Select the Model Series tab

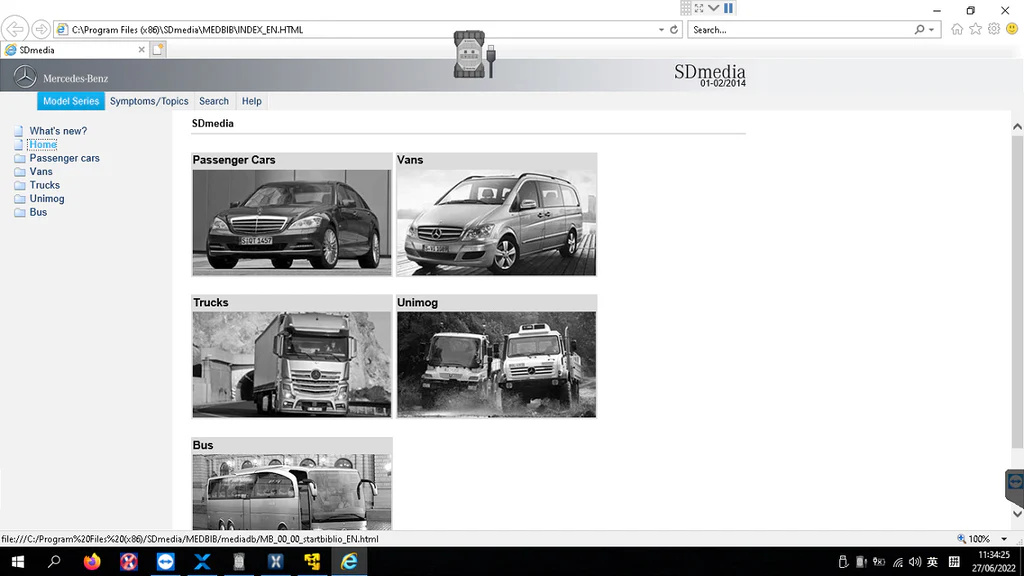(71, 101)
